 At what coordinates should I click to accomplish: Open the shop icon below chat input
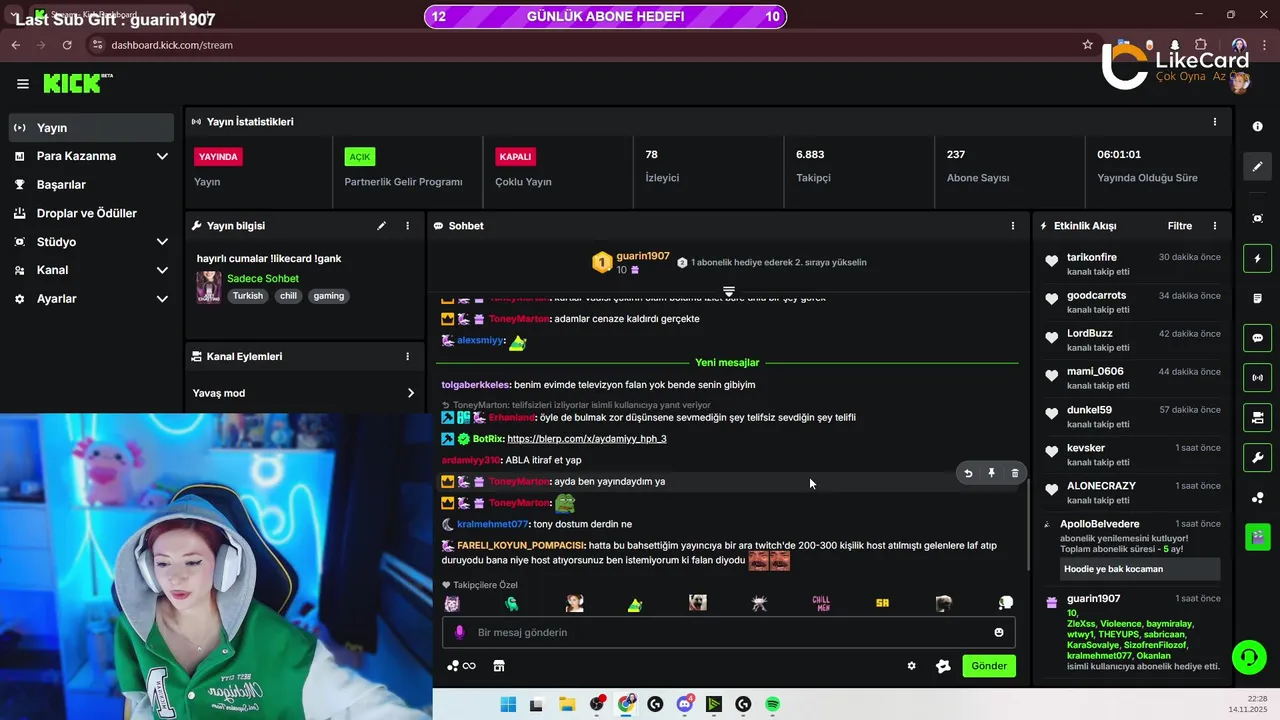pos(499,666)
